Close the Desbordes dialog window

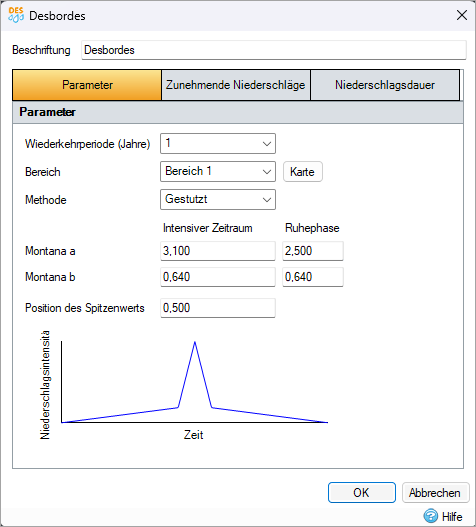click(x=462, y=15)
